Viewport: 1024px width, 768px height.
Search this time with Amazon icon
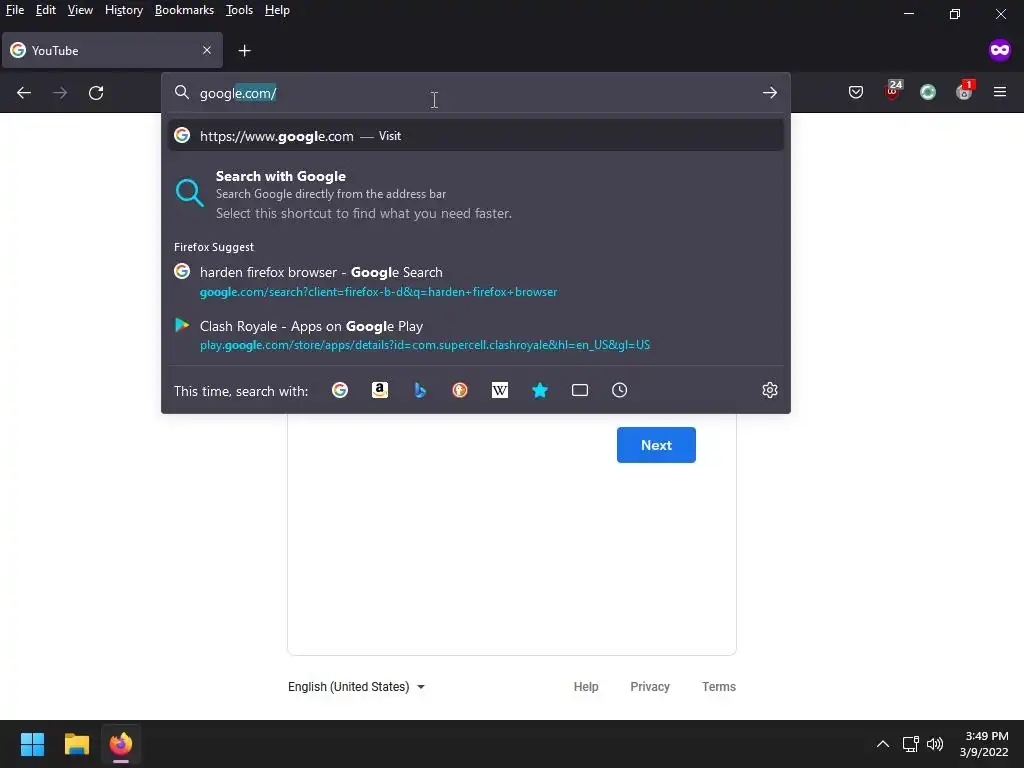379,390
